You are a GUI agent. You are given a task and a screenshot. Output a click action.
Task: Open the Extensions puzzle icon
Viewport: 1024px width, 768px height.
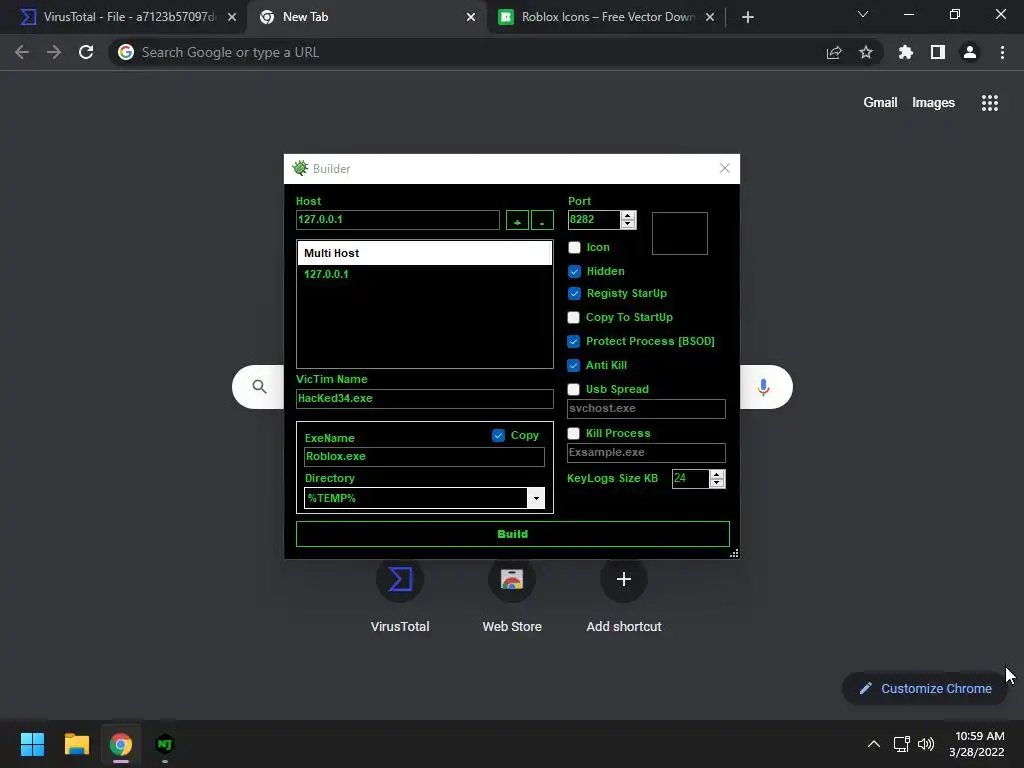click(905, 52)
